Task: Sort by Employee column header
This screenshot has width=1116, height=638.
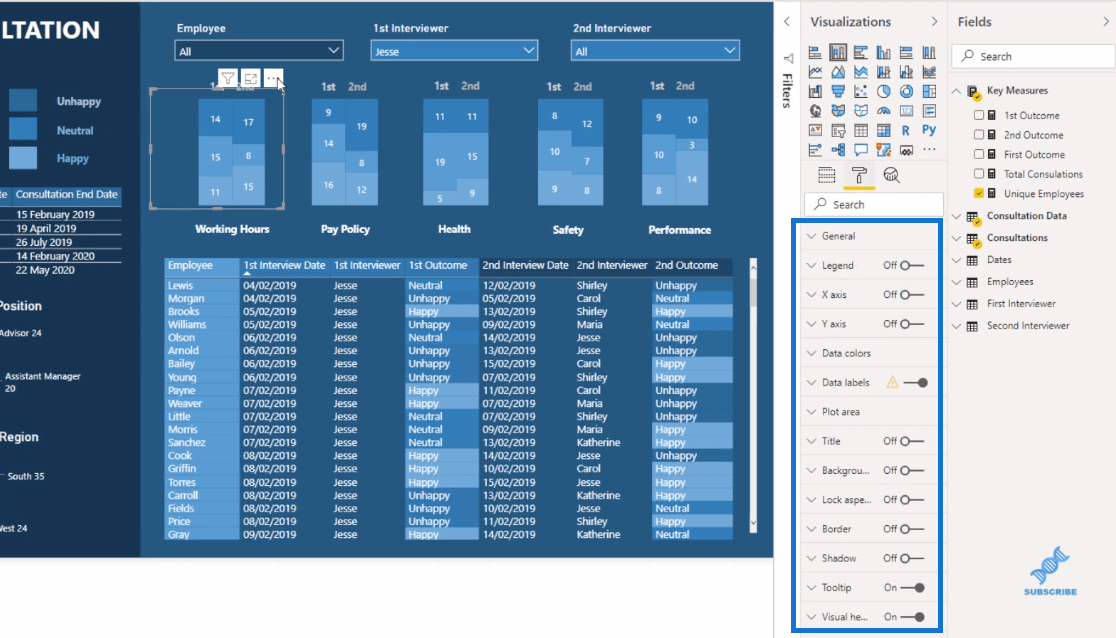Action: (190, 266)
